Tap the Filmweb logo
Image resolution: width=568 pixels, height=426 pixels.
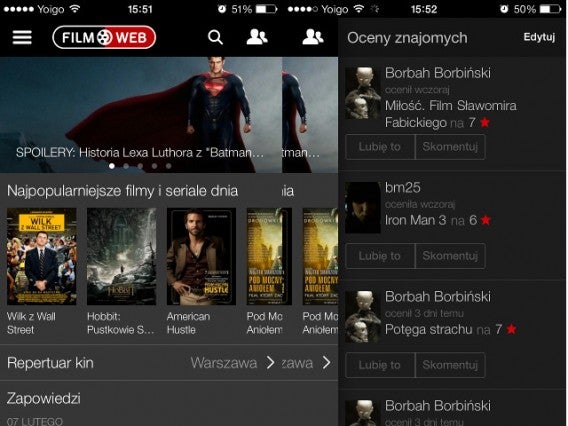point(104,37)
